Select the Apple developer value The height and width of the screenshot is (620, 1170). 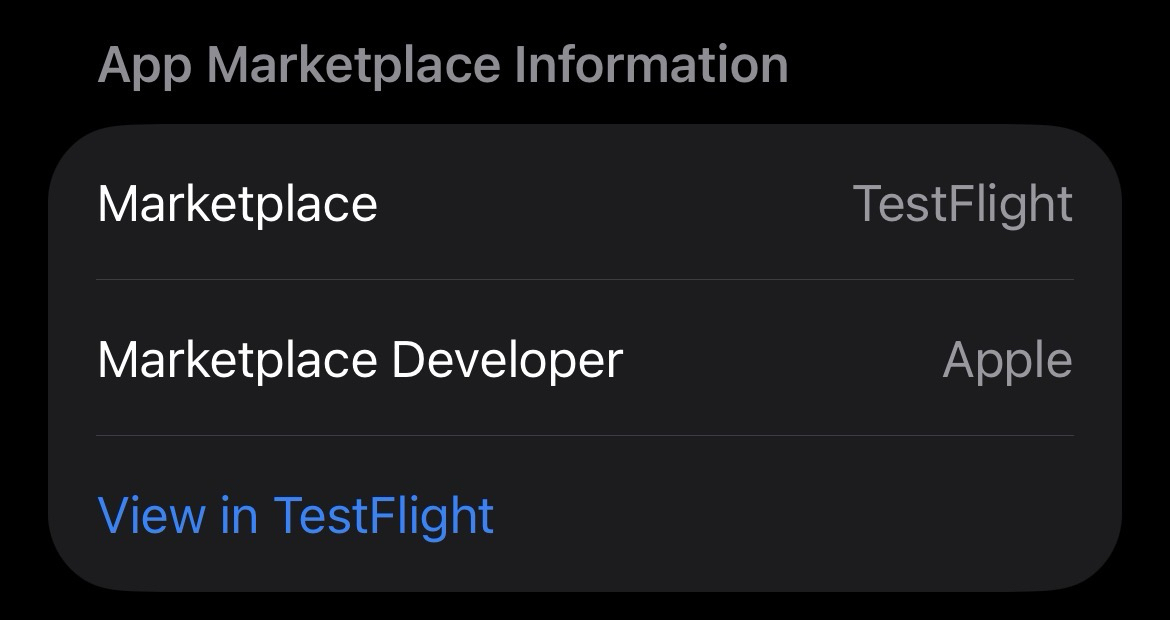[x=1007, y=360]
